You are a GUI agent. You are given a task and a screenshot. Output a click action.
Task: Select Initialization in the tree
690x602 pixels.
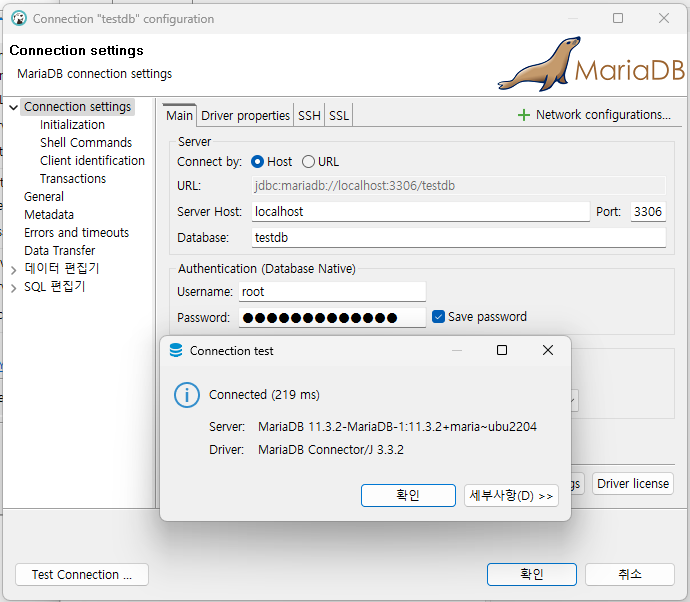tap(72, 125)
